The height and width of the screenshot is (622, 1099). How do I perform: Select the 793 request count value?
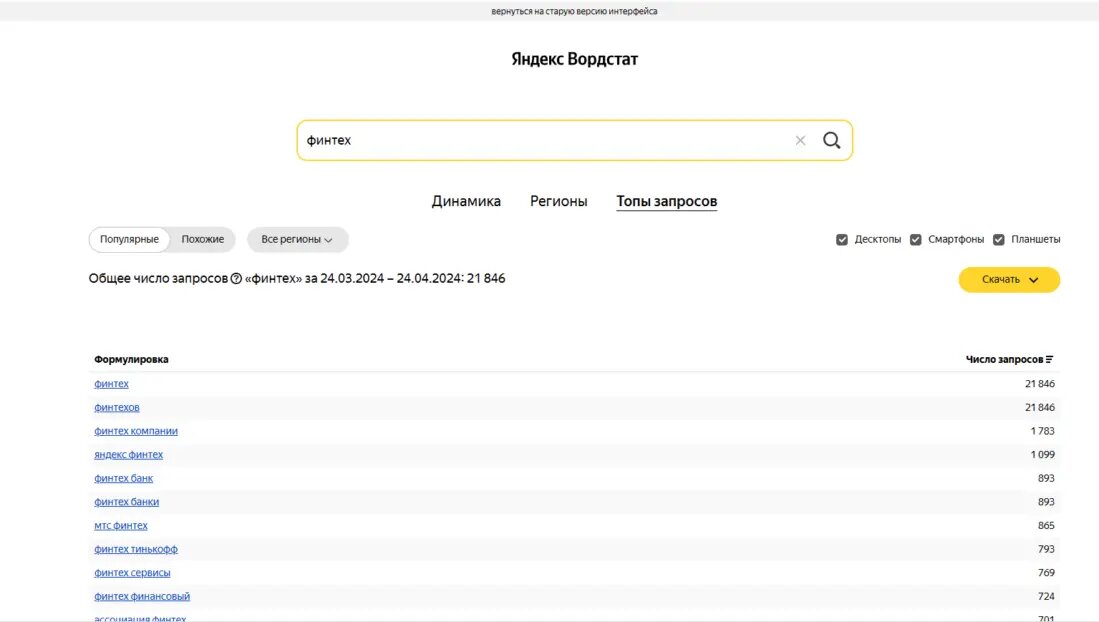pos(1046,549)
